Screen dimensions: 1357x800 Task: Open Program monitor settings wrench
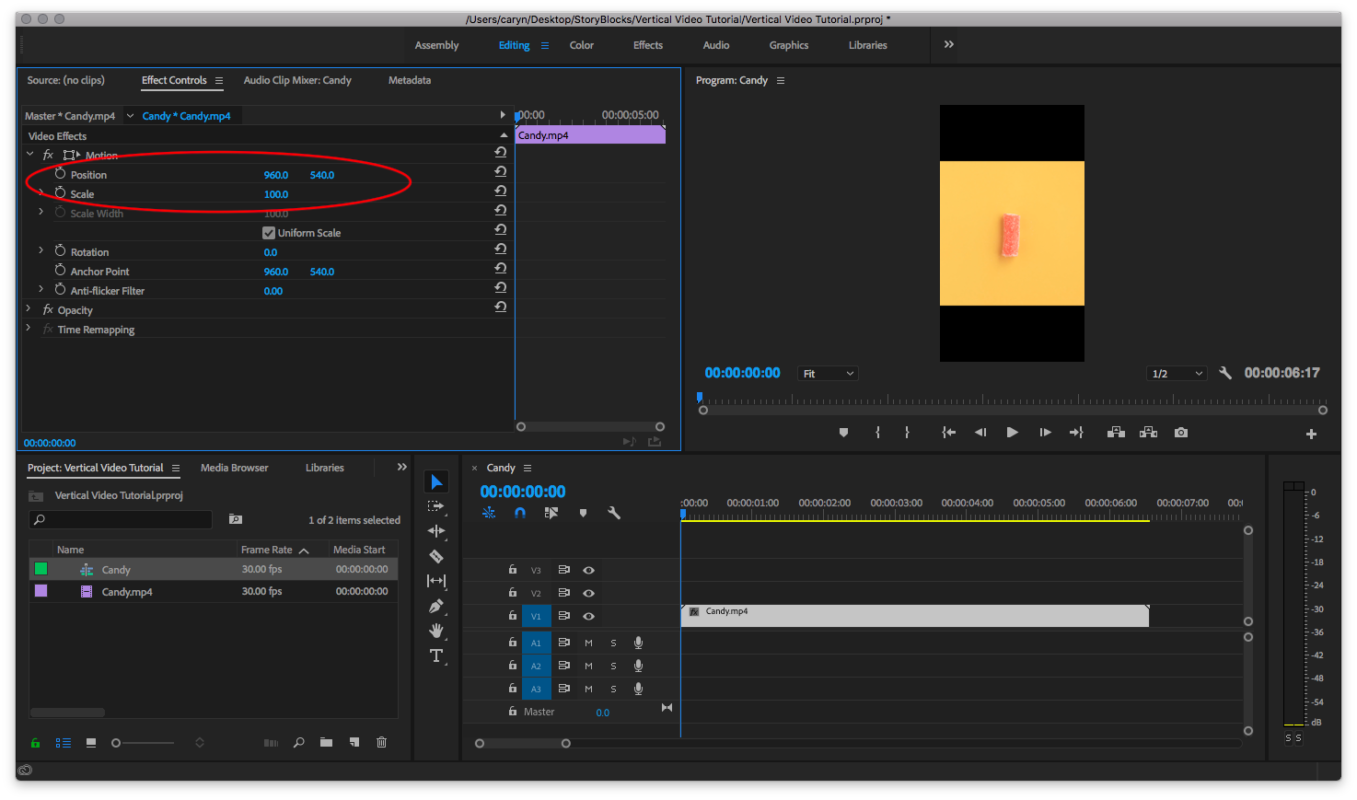[1226, 373]
